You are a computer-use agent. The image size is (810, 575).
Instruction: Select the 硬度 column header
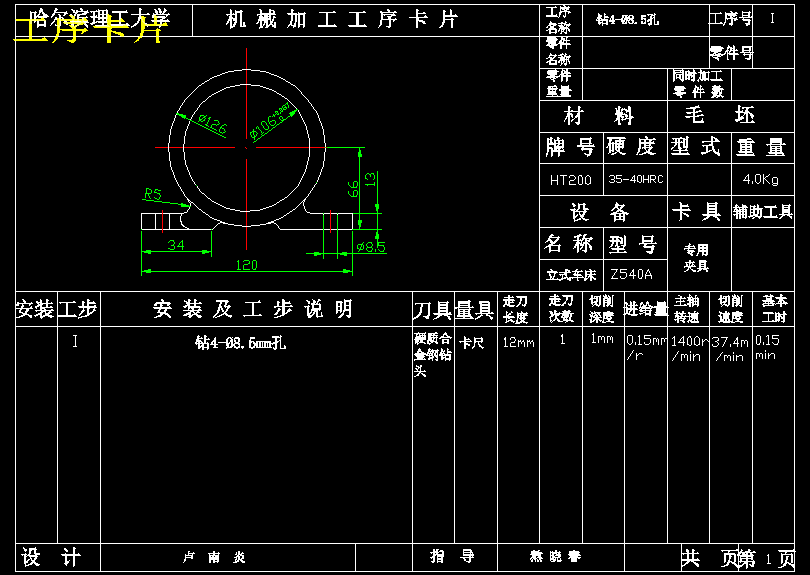(x=632, y=147)
